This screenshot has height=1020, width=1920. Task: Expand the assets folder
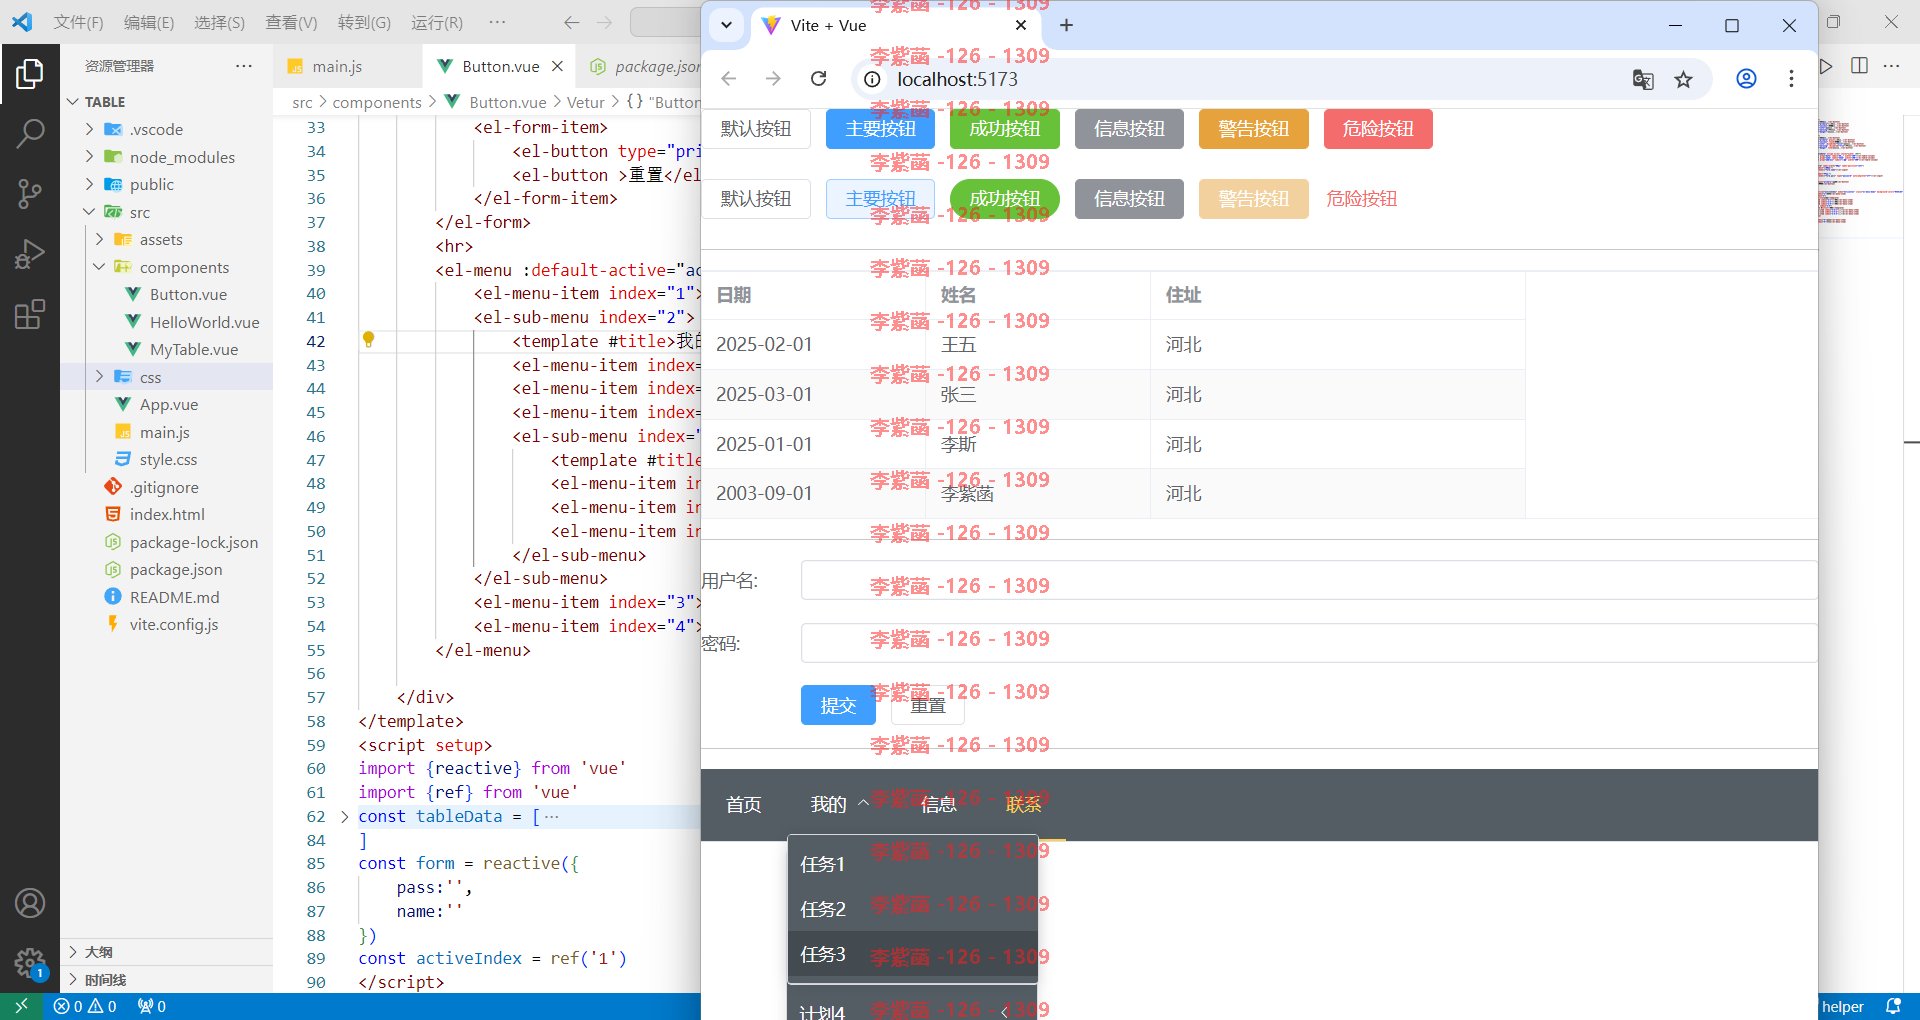click(100, 239)
